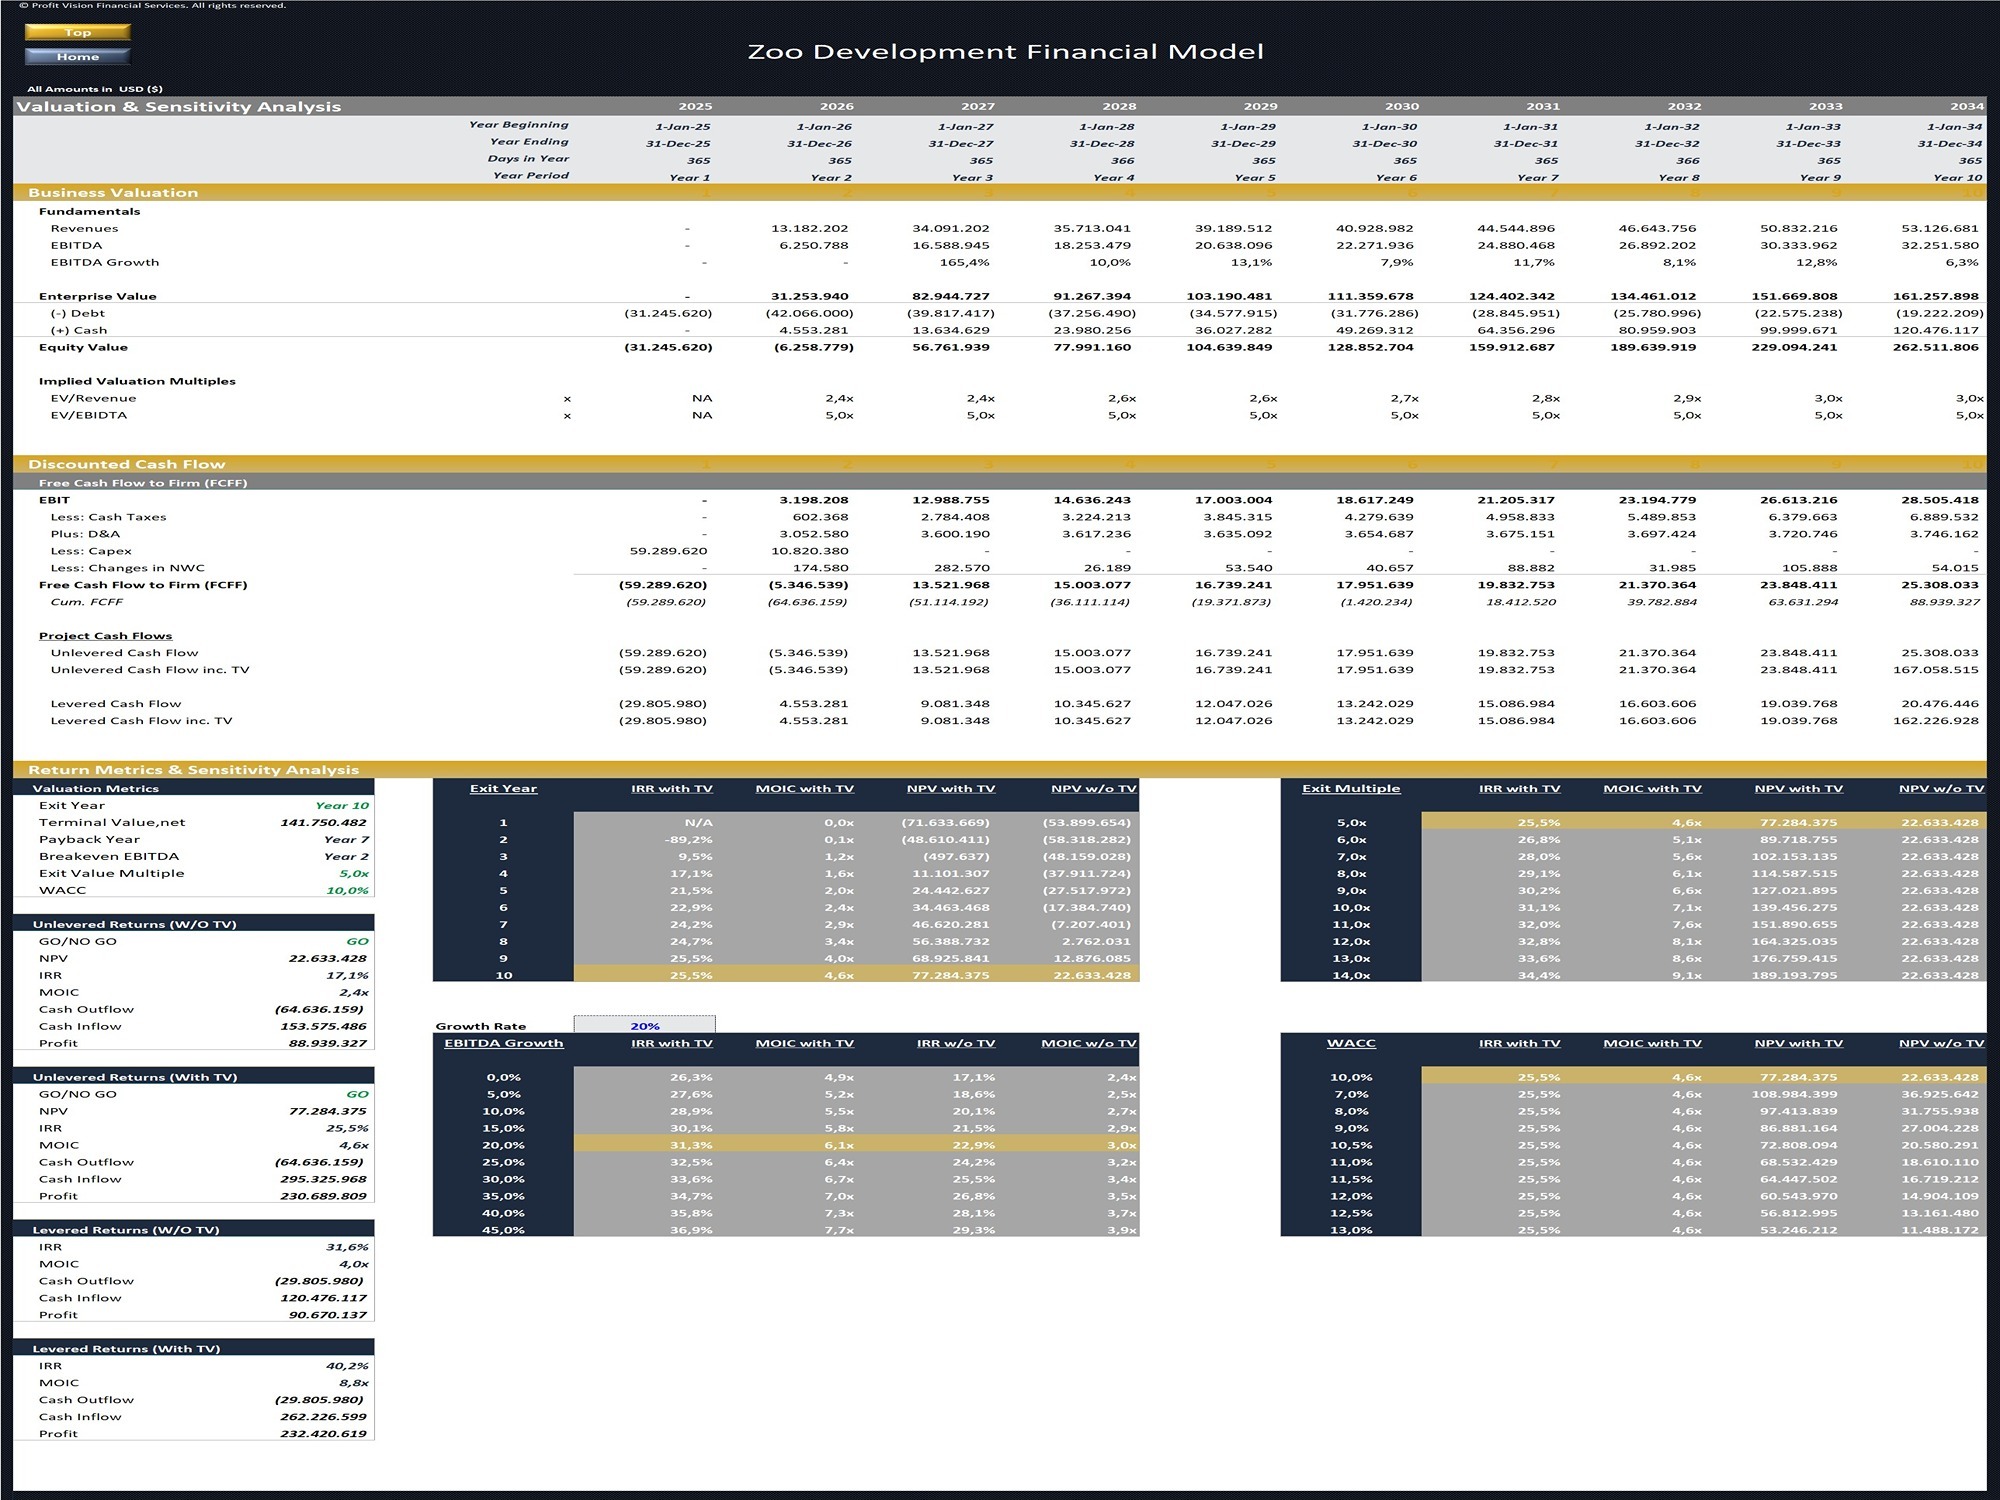Click the Exit Multiple column header
This screenshot has width=2000, height=1500.
click(x=1350, y=788)
